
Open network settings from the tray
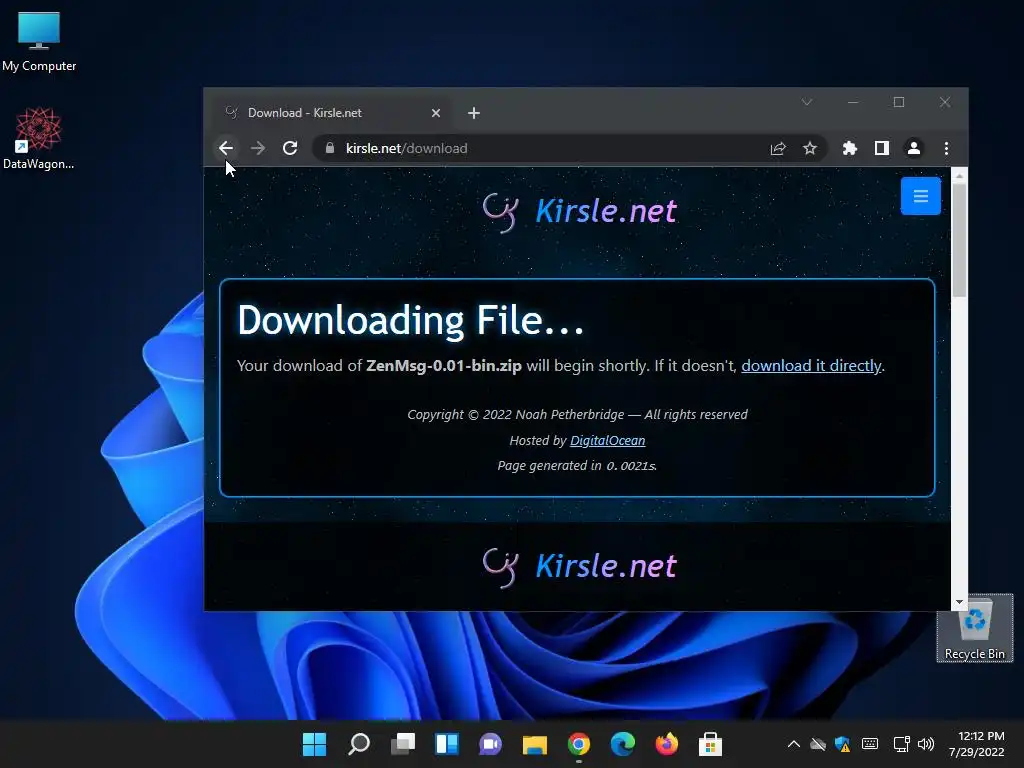point(902,744)
